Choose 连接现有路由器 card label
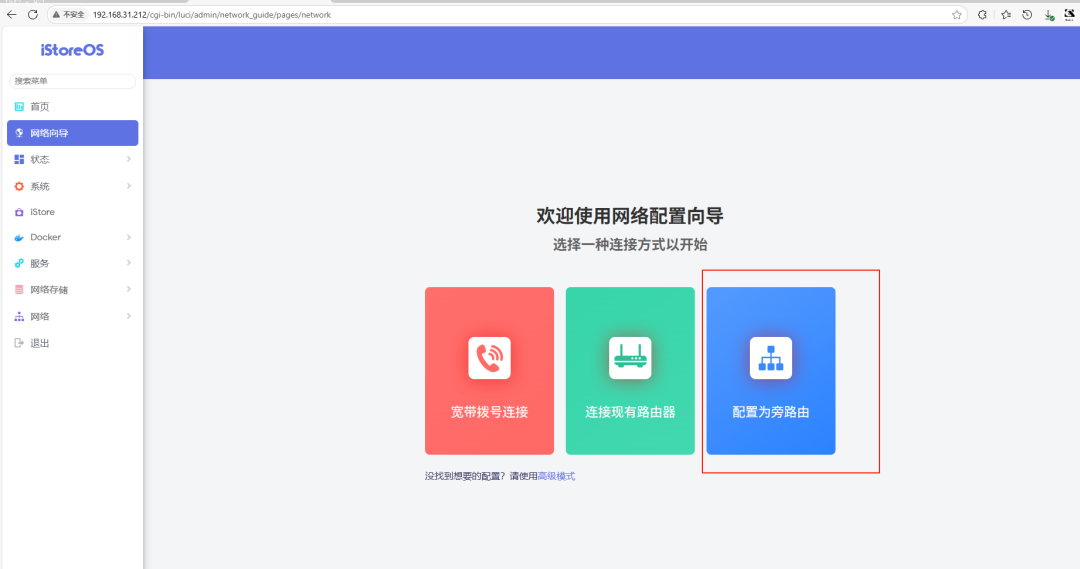The image size is (1080, 569). click(630, 412)
